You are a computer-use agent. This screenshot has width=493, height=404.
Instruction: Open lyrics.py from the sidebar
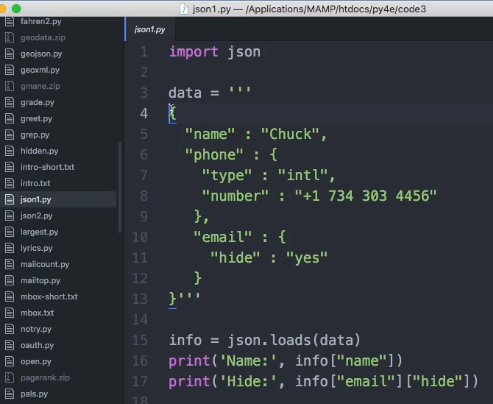(36, 248)
